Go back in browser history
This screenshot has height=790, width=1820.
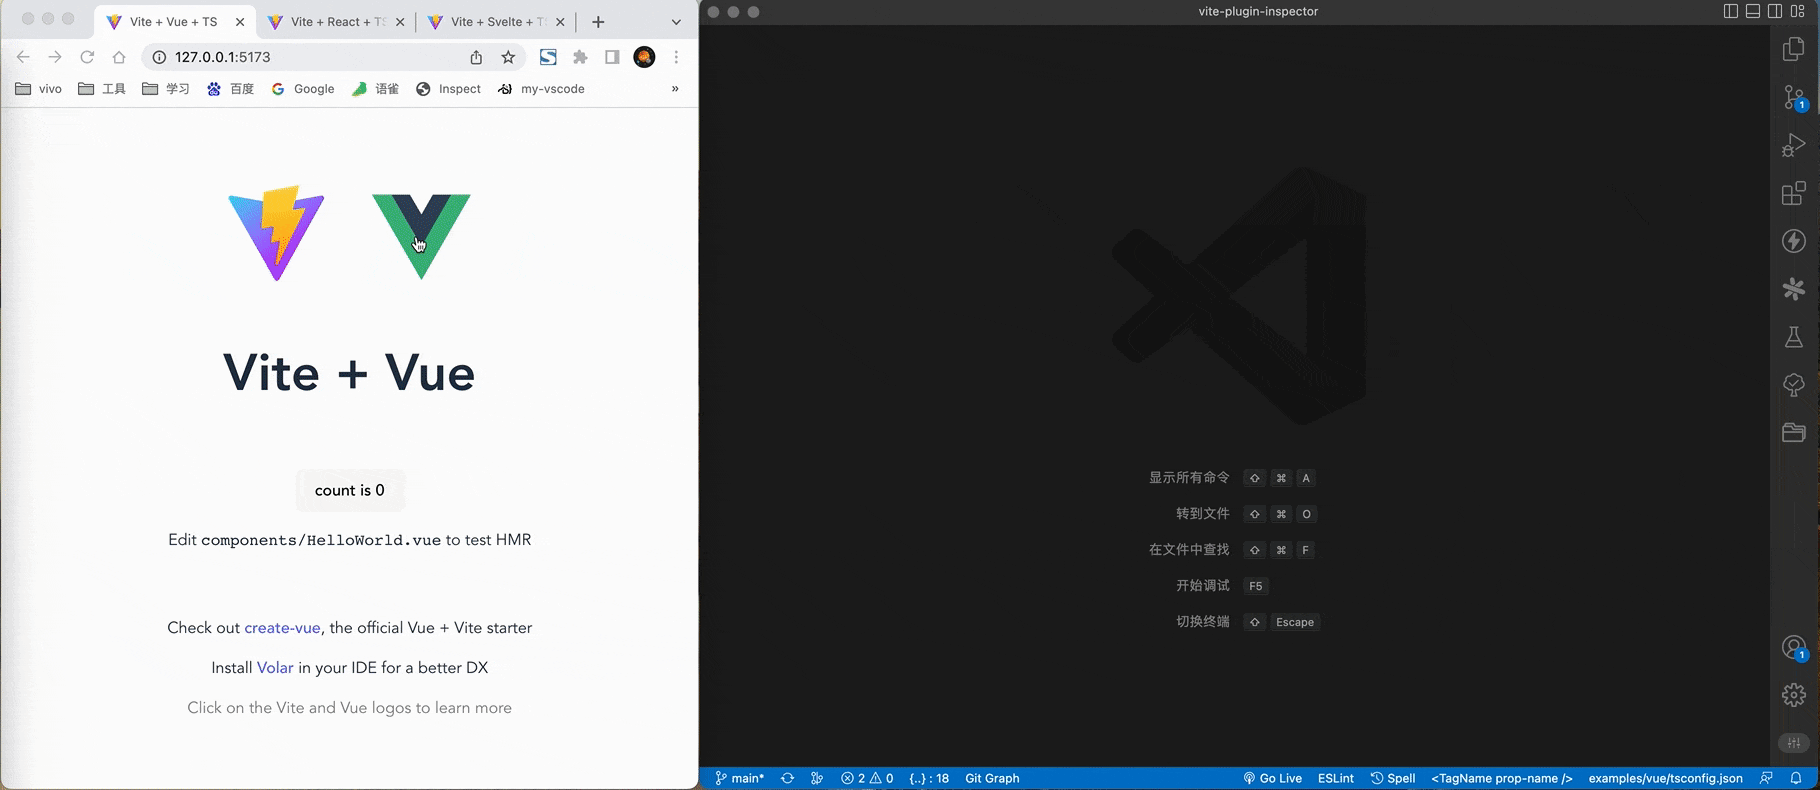point(23,57)
